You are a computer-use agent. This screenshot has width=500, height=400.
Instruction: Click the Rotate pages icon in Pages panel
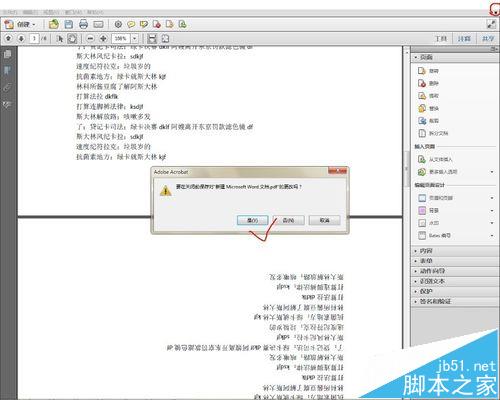pyautogui.click(x=422, y=71)
